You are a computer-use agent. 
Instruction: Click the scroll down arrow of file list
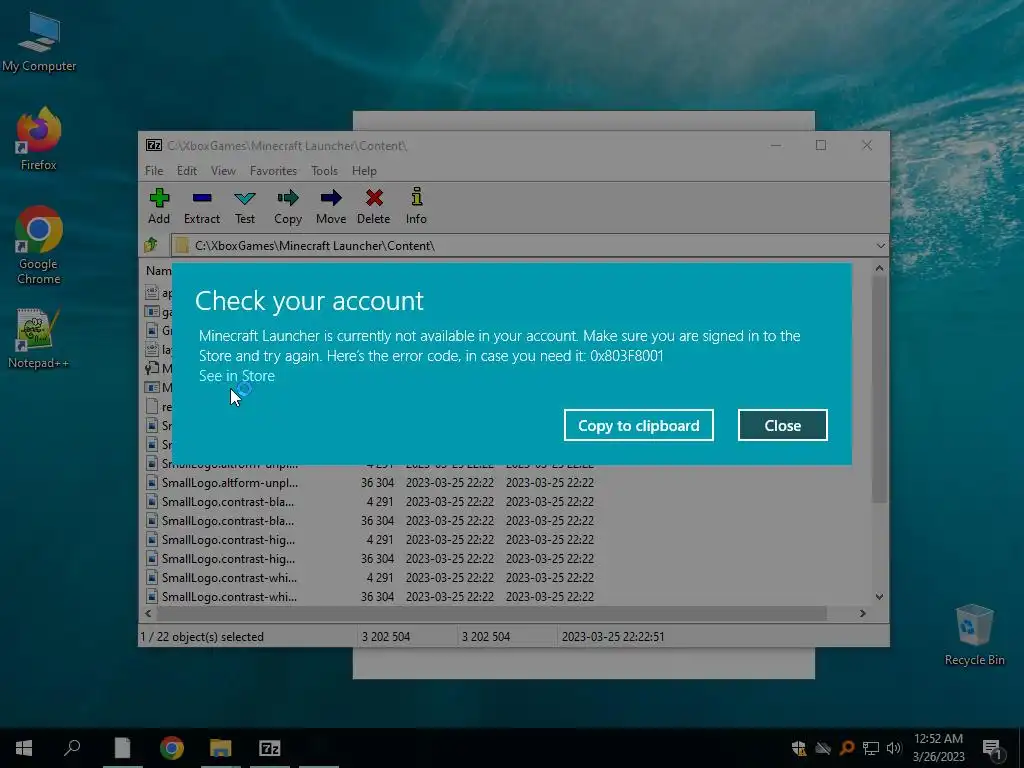pos(880,596)
